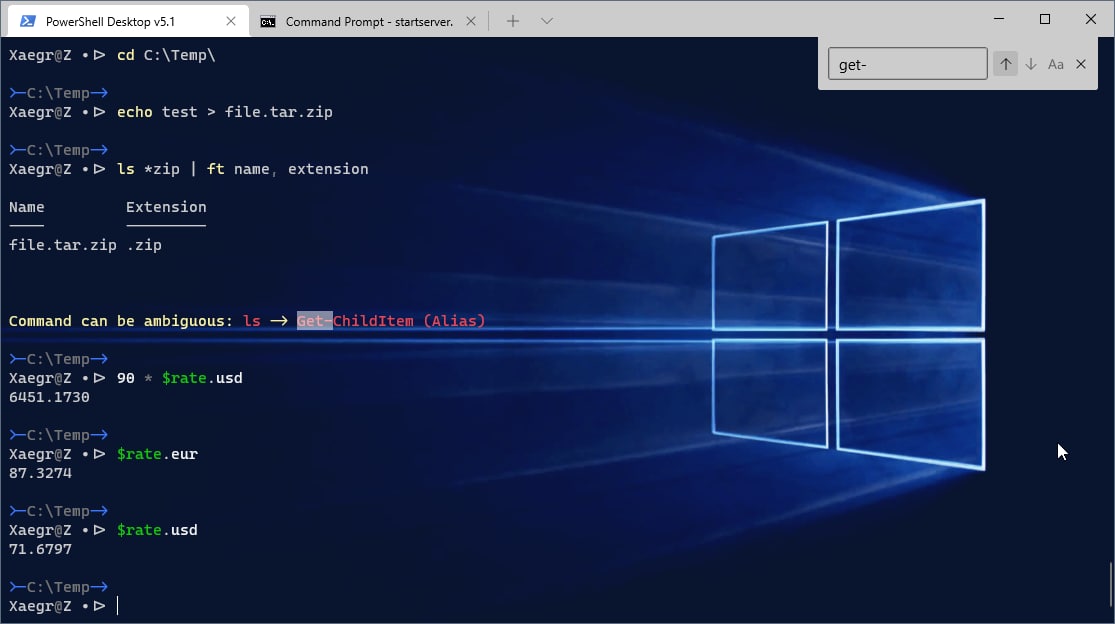1115x624 pixels.
Task: Close the Command Prompt tab
Action: coord(471,21)
